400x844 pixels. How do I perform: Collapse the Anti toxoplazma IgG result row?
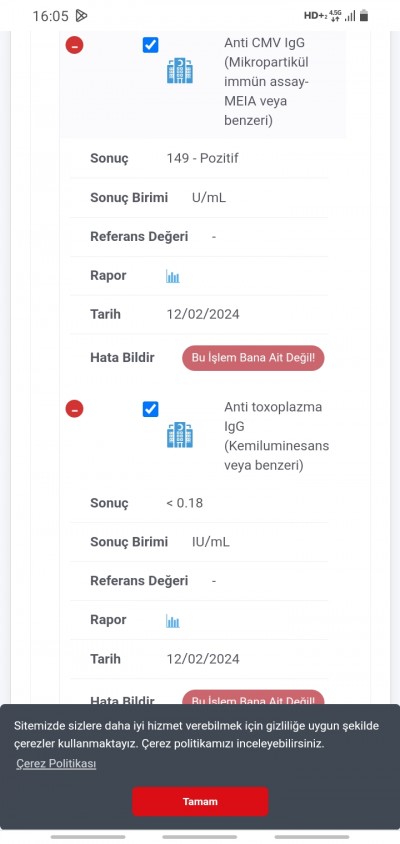pyautogui.click(x=74, y=409)
